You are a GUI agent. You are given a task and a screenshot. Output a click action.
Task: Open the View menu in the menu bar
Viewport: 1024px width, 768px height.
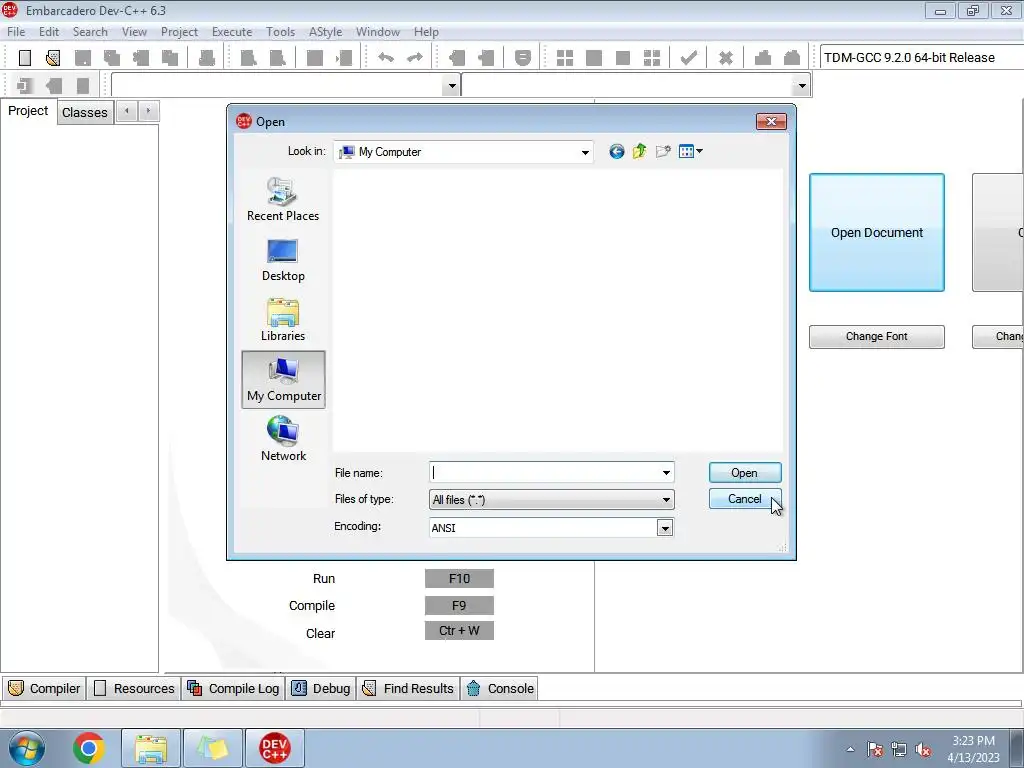coord(134,32)
